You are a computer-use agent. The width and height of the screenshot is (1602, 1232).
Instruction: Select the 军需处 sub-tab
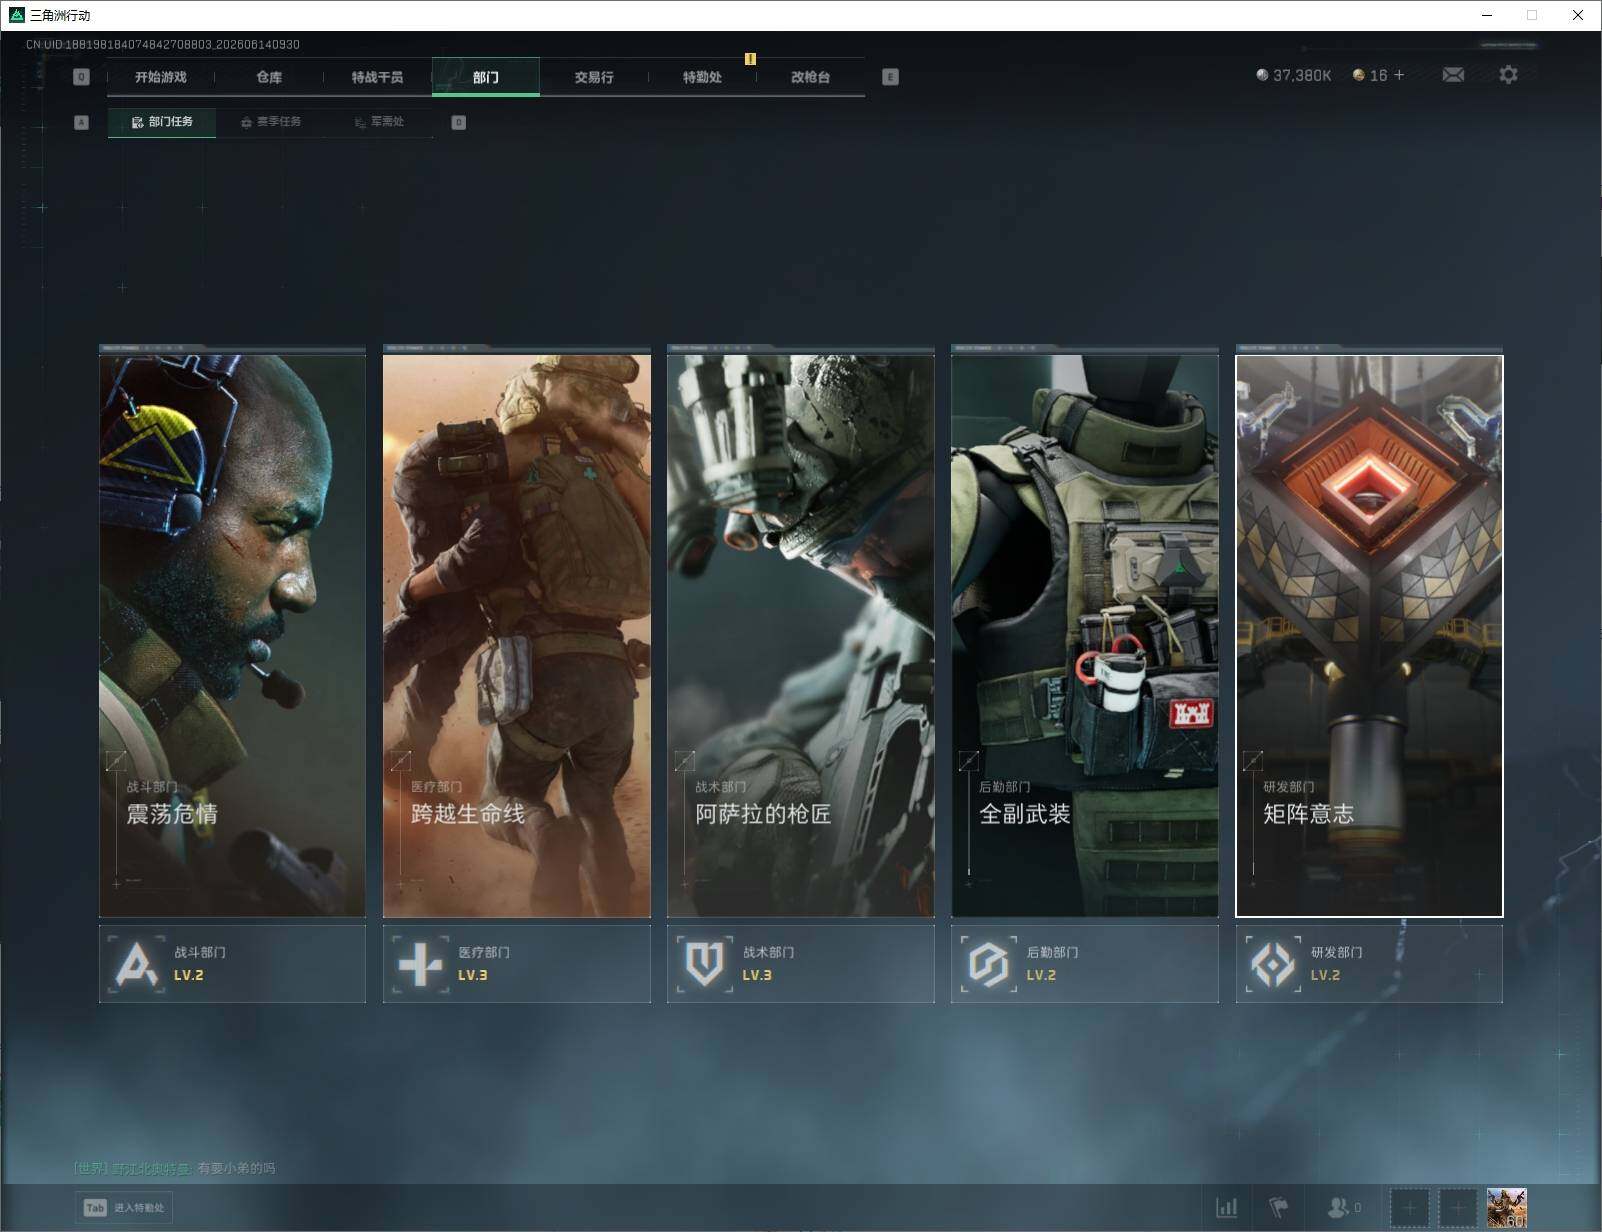379,122
